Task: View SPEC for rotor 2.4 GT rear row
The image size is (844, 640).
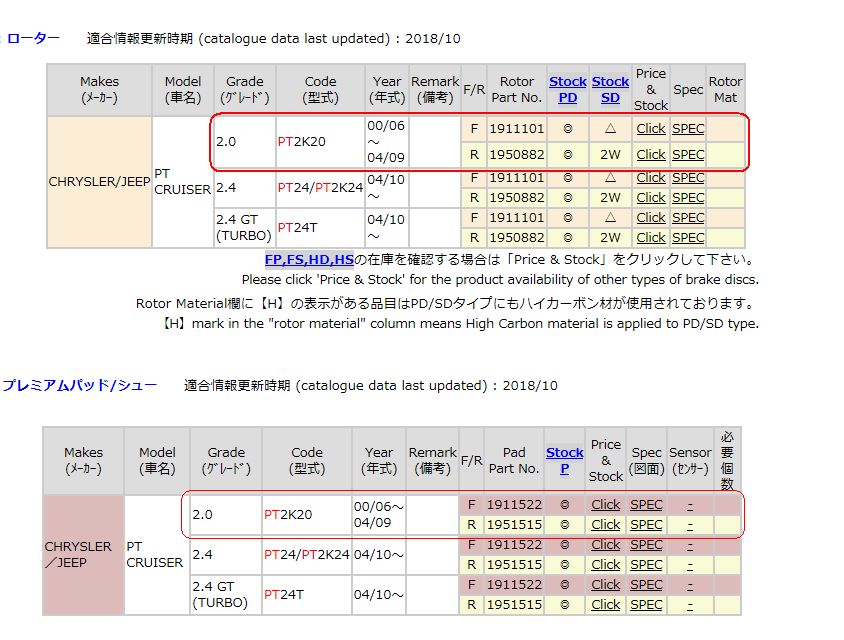Action: click(688, 237)
